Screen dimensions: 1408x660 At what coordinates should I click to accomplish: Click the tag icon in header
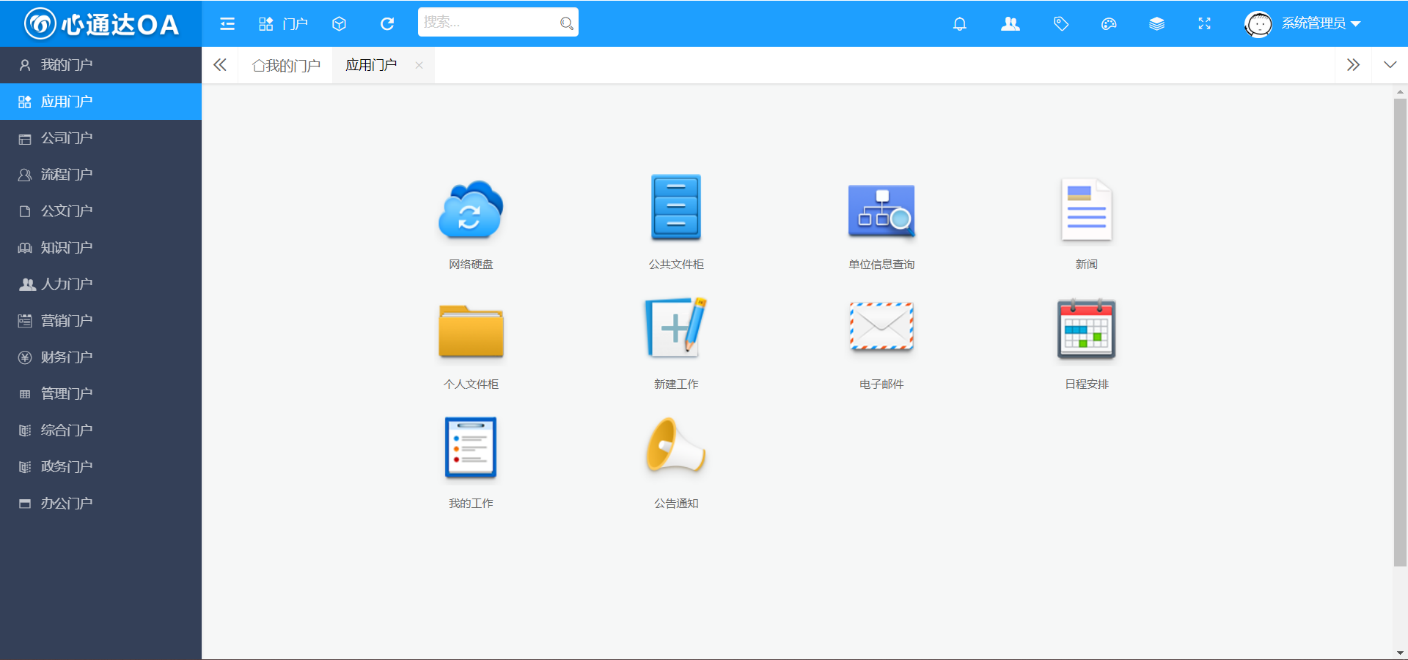click(x=1061, y=24)
